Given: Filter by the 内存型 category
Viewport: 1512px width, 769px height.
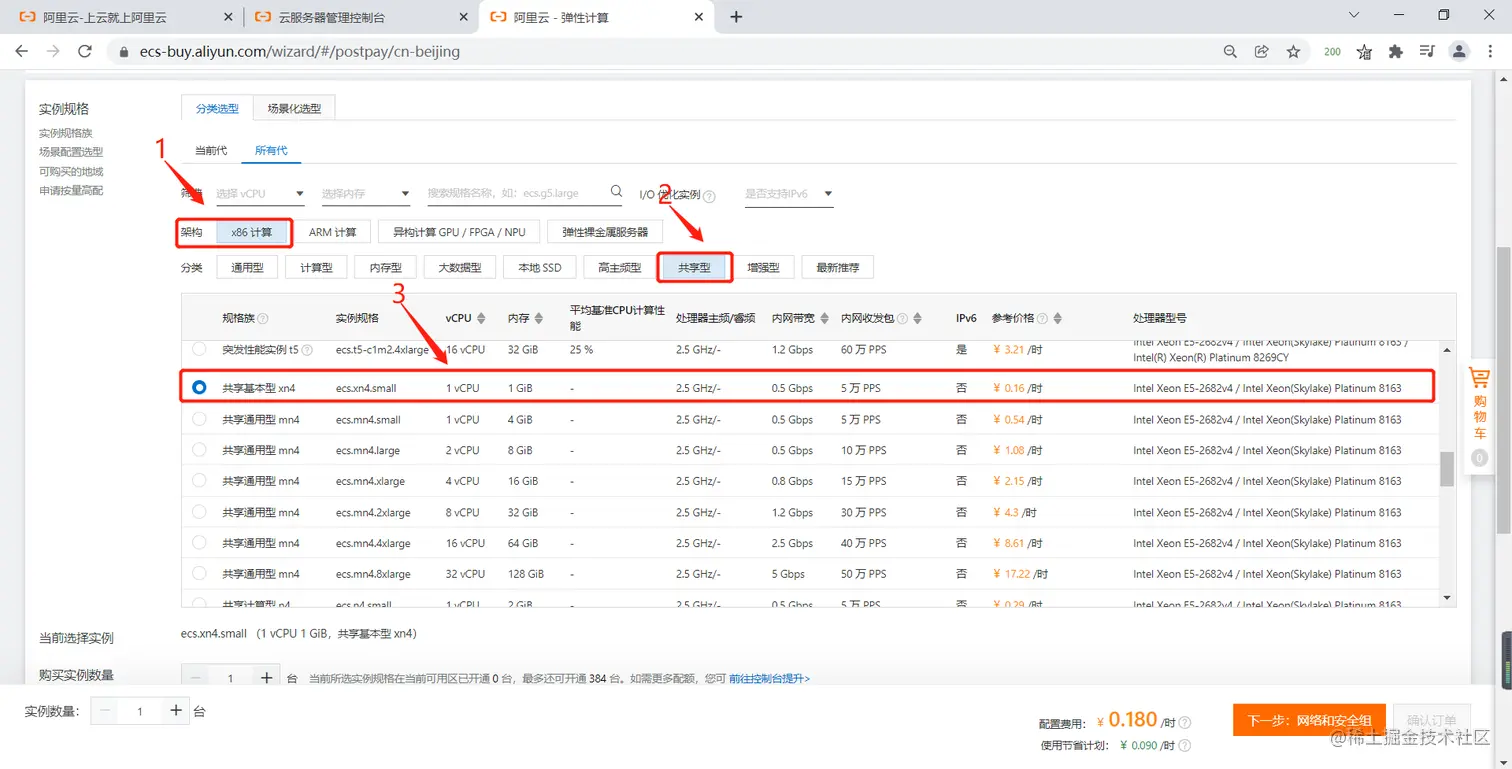Looking at the screenshot, I should (x=385, y=267).
